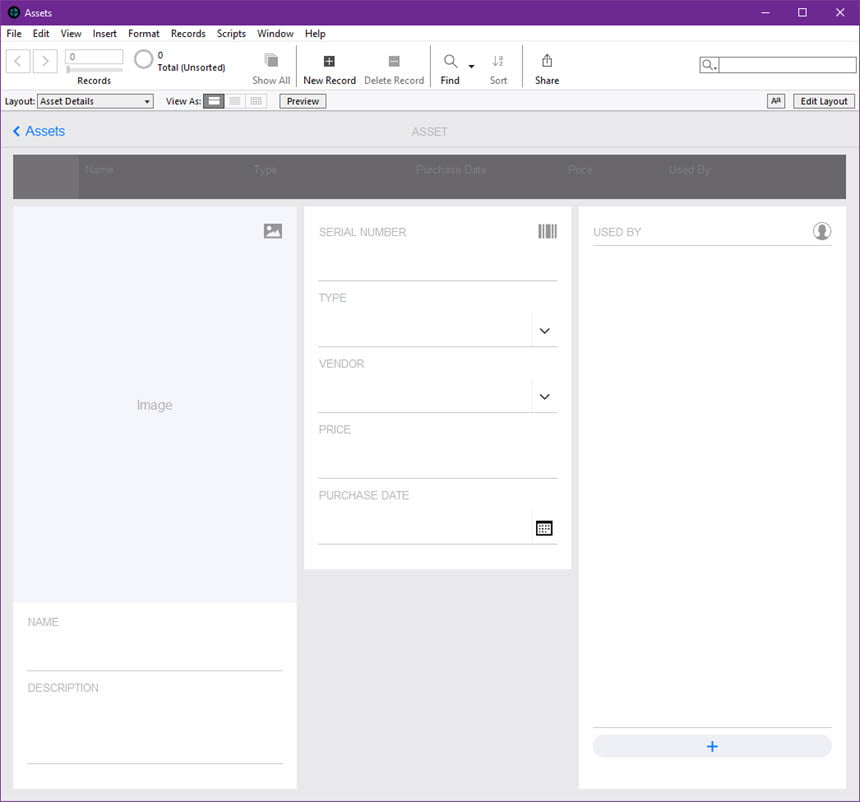The height and width of the screenshot is (802, 860).
Task: Click the Find magnifier icon
Action: [x=450, y=60]
